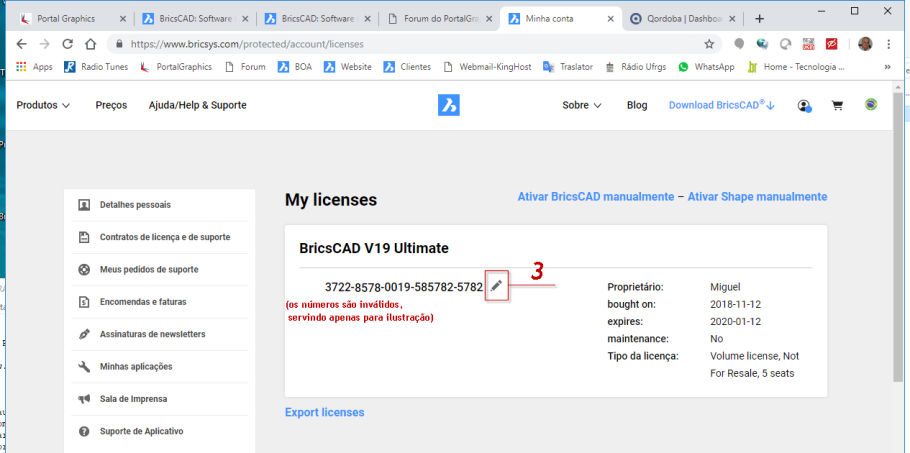Click the Encomendas e faturas invoice icon
This screenshot has width=910, height=453.
(84, 302)
